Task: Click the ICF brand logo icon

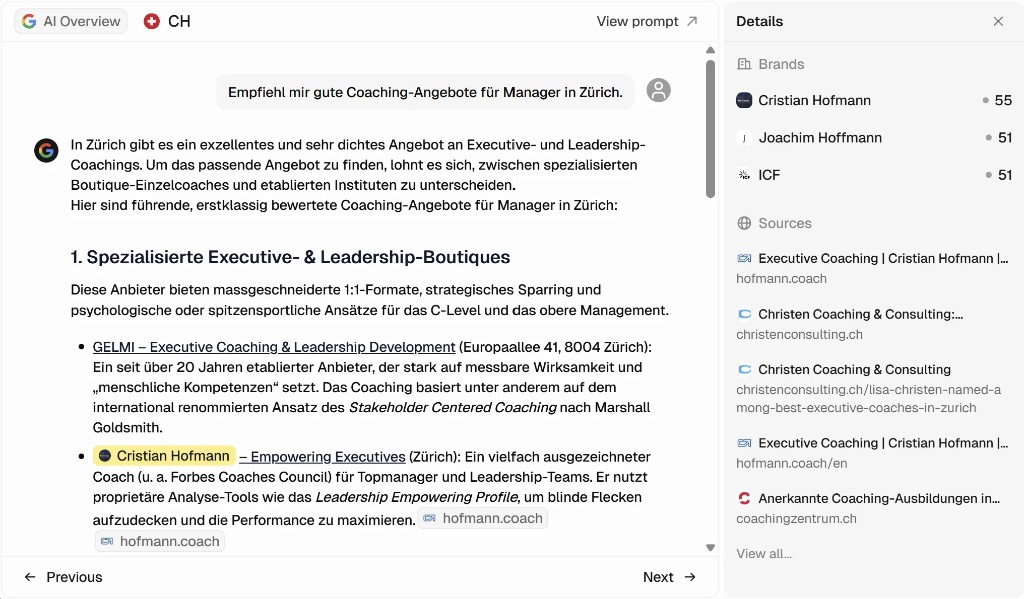Action: tap(744, 175)
